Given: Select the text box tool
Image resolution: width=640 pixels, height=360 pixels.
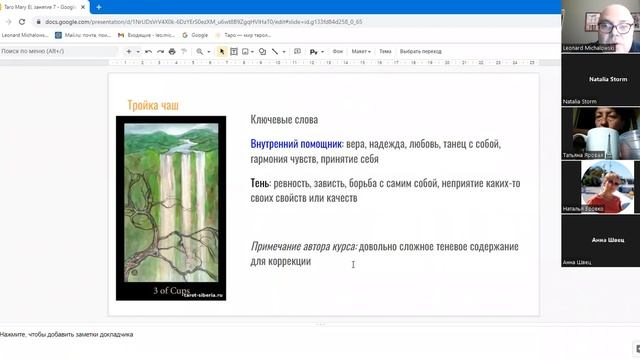Looking at the screenshot, I should [x=234, y=51].
